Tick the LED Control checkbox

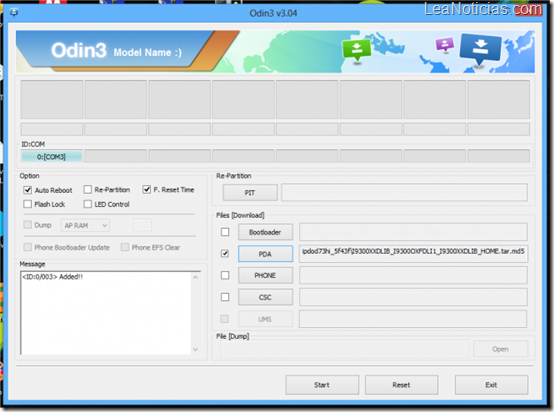tap(88, 204)
